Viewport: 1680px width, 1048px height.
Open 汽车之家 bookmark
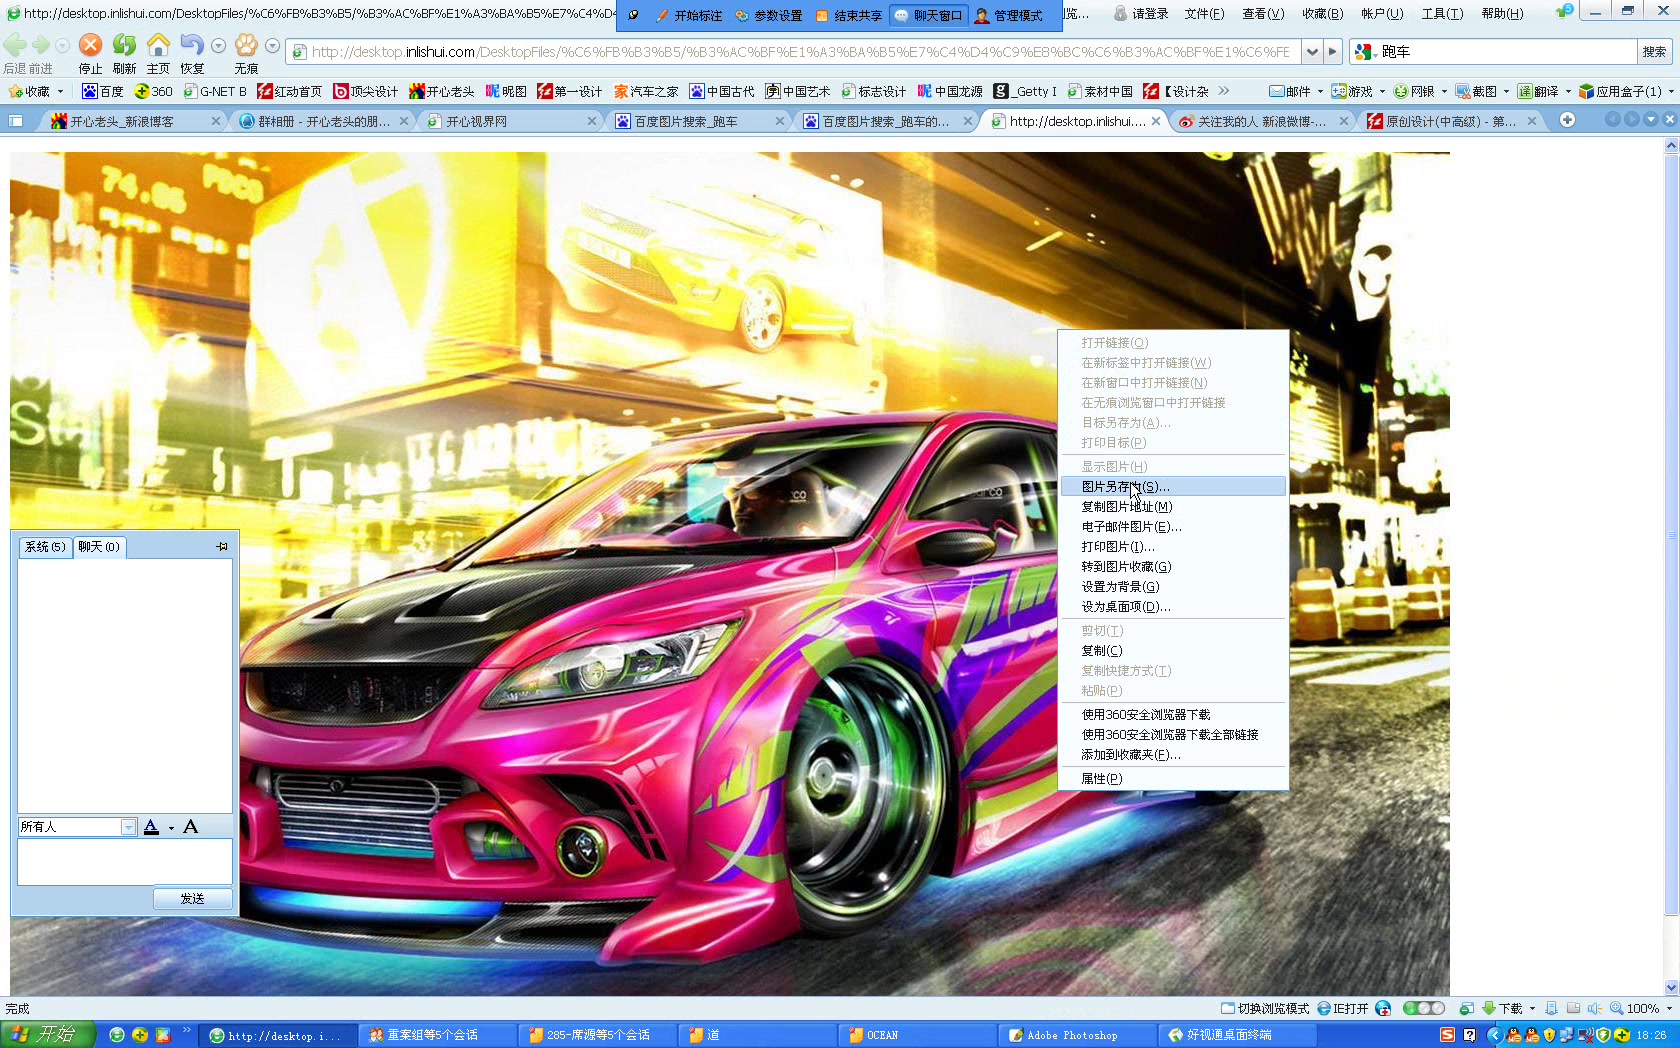(x=646, y=91)
